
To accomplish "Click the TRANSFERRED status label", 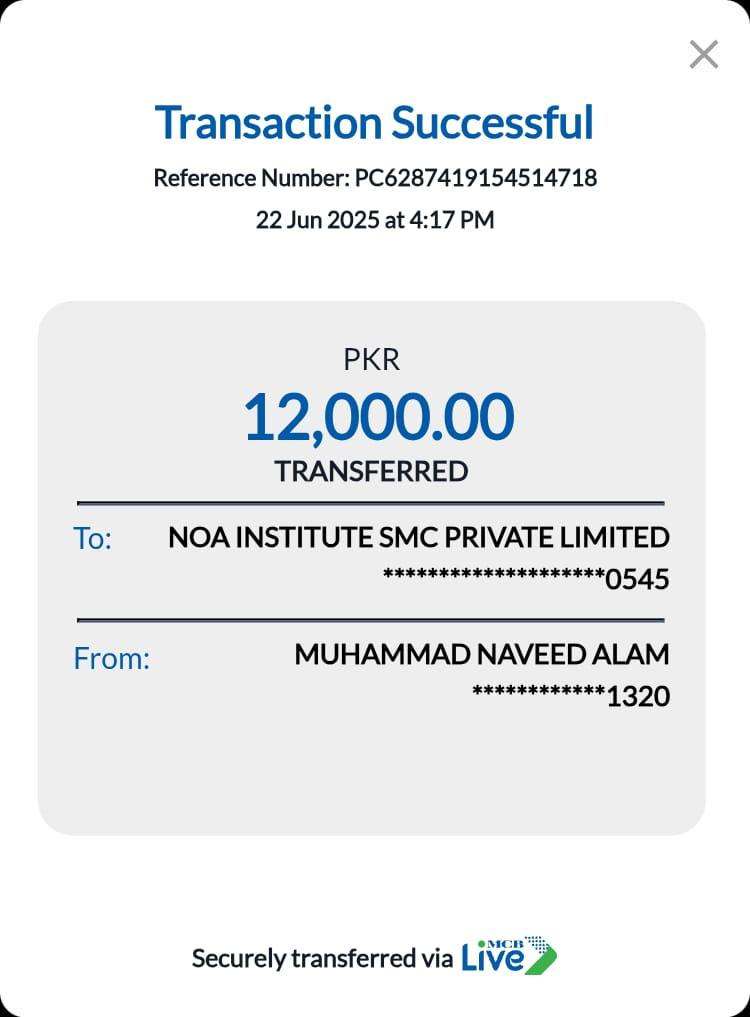I will pos(371,471).
